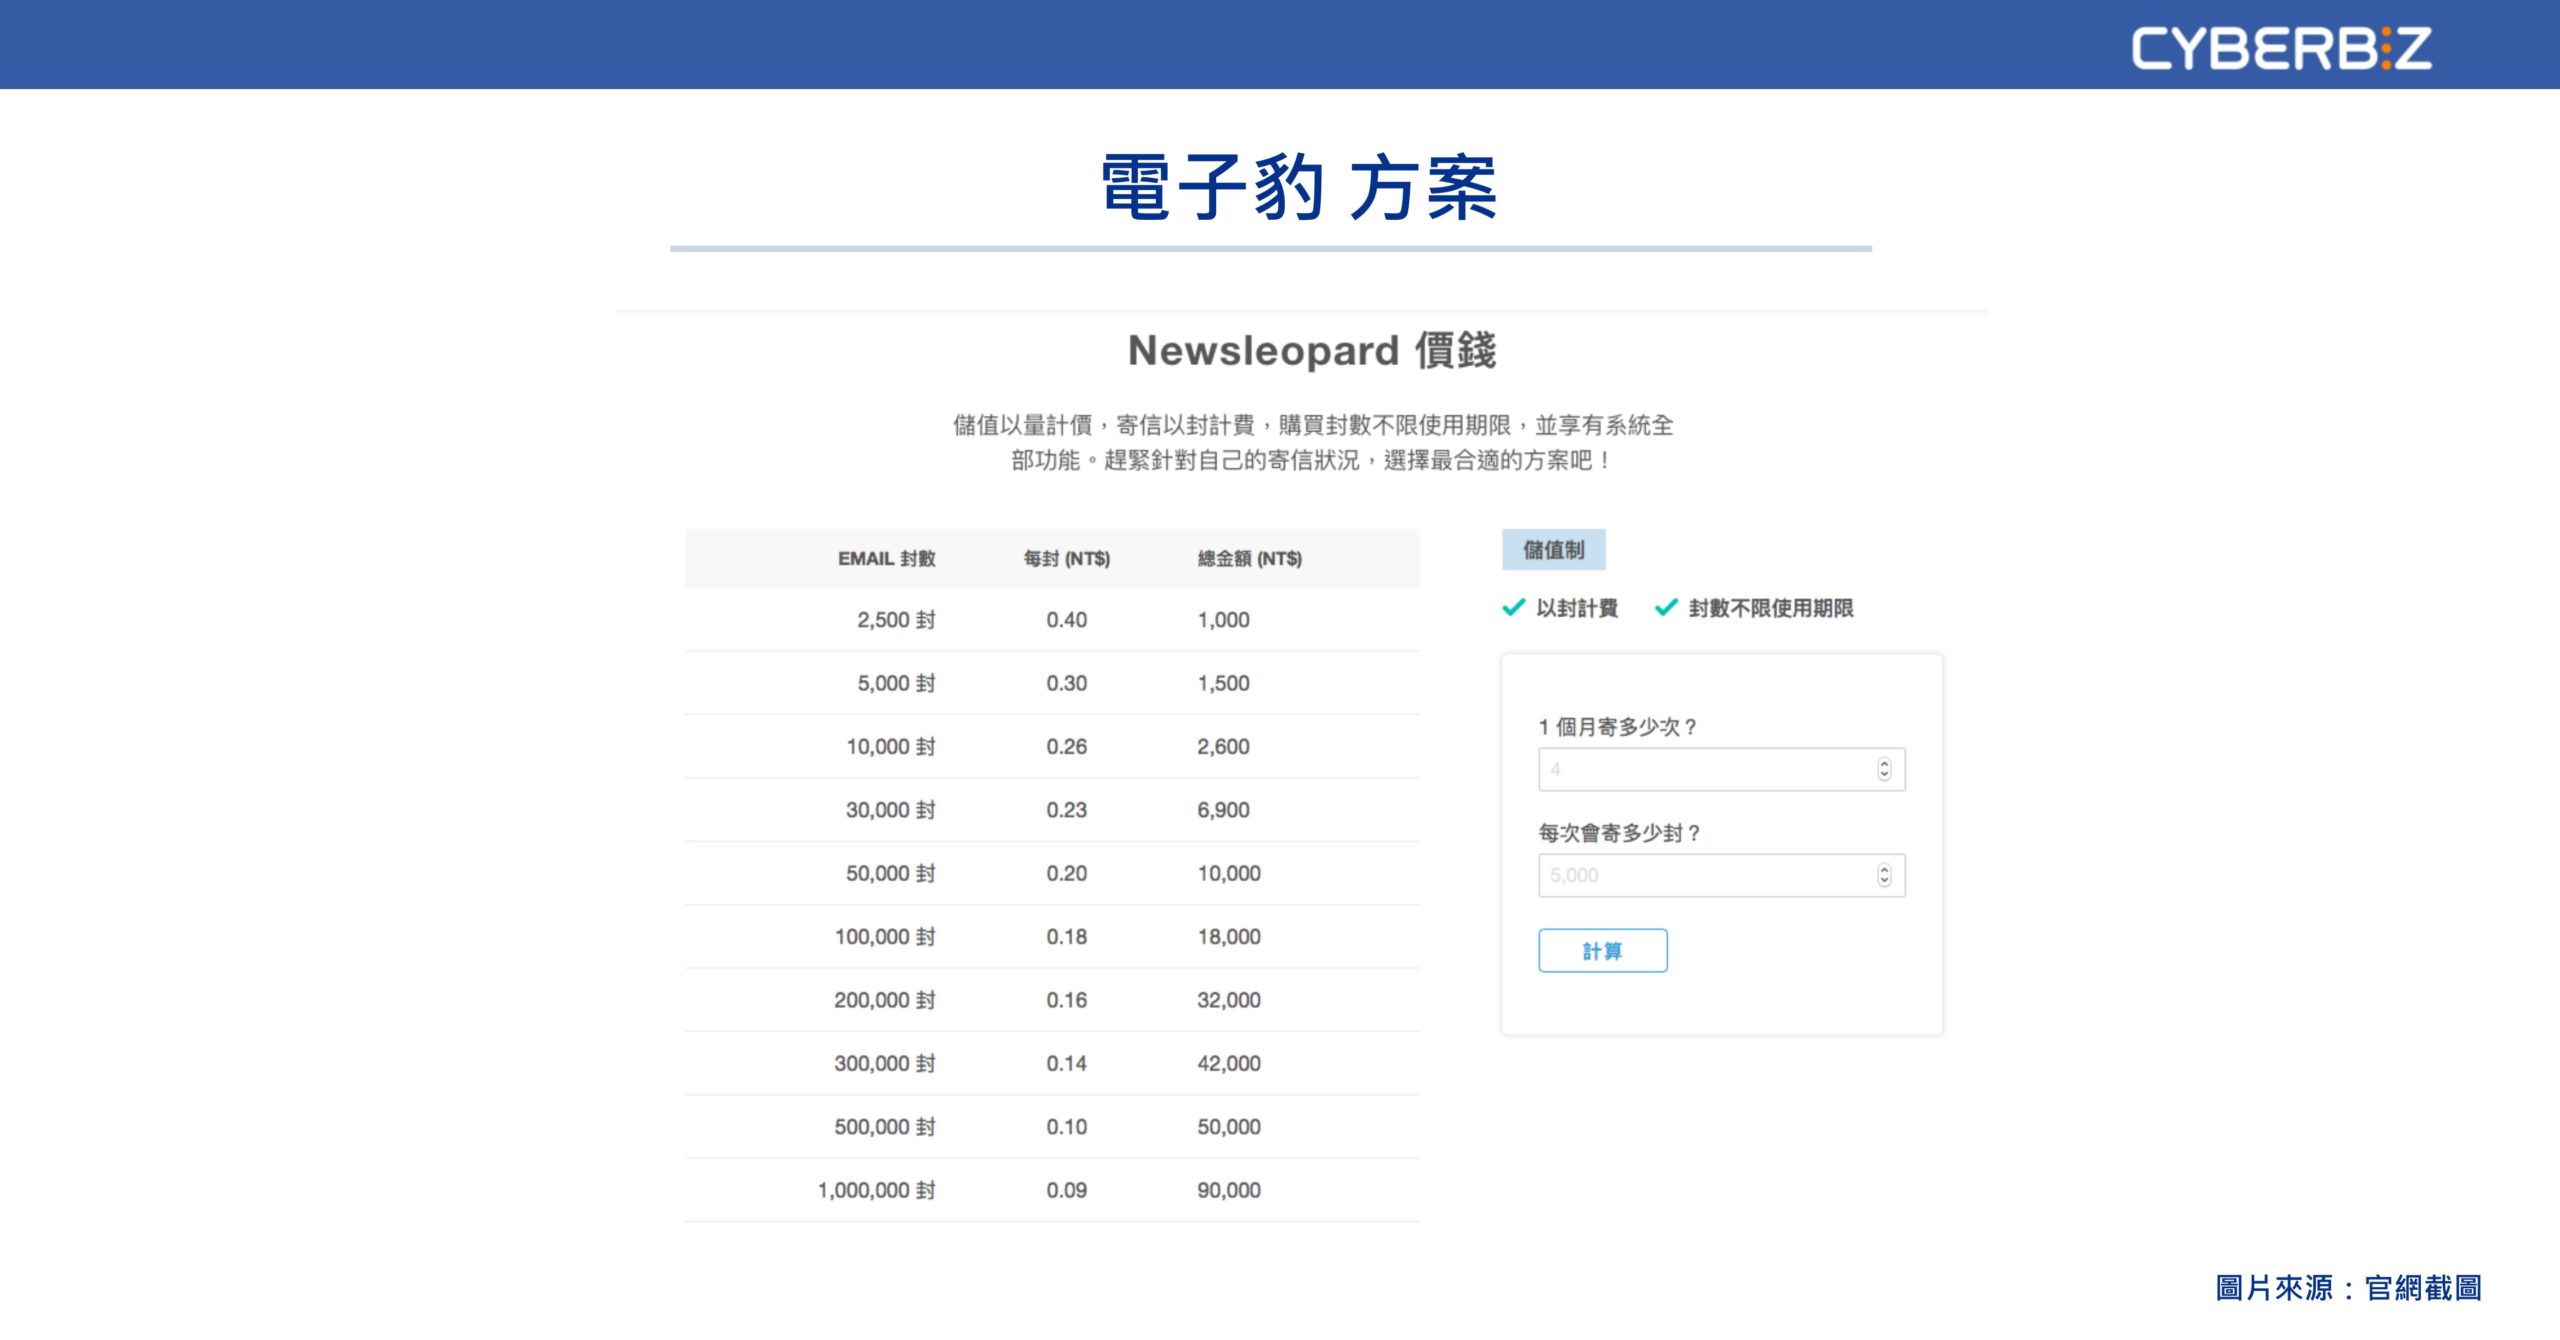Click the 0.30 per-email price
This screenshot has width=2560, height=1340.
pos(1066,683)
